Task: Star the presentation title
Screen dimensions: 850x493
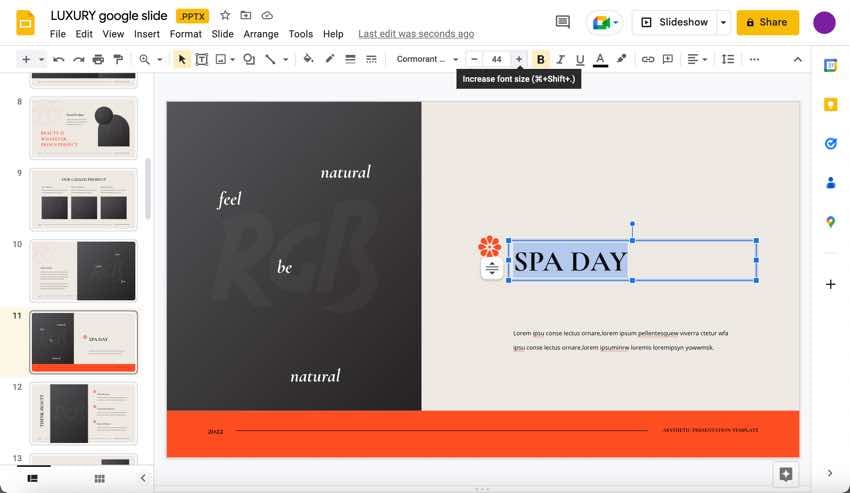Action: (225, 16)
